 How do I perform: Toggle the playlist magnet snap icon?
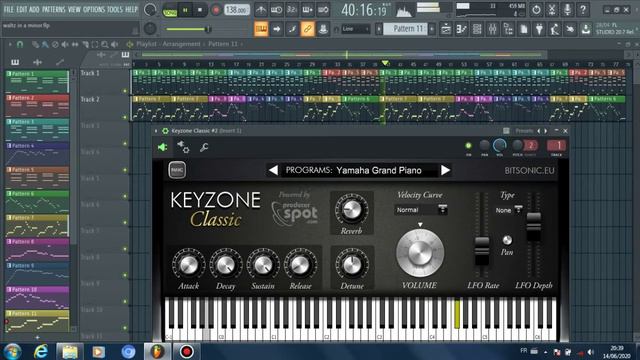coord(20,44)
